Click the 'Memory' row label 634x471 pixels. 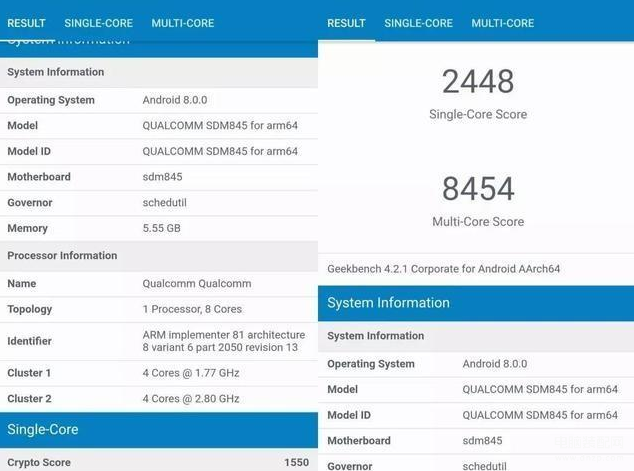click(27, 228)
